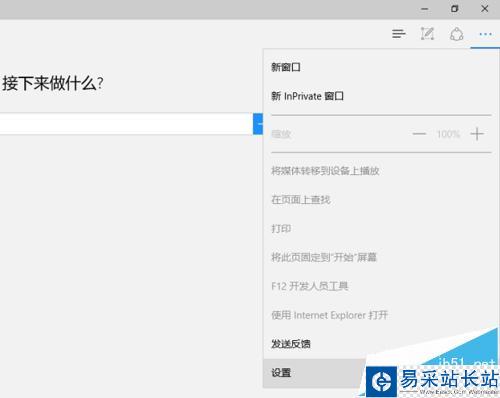
Task: Select the 100% zoom value
Action: (x=448, y=134)
